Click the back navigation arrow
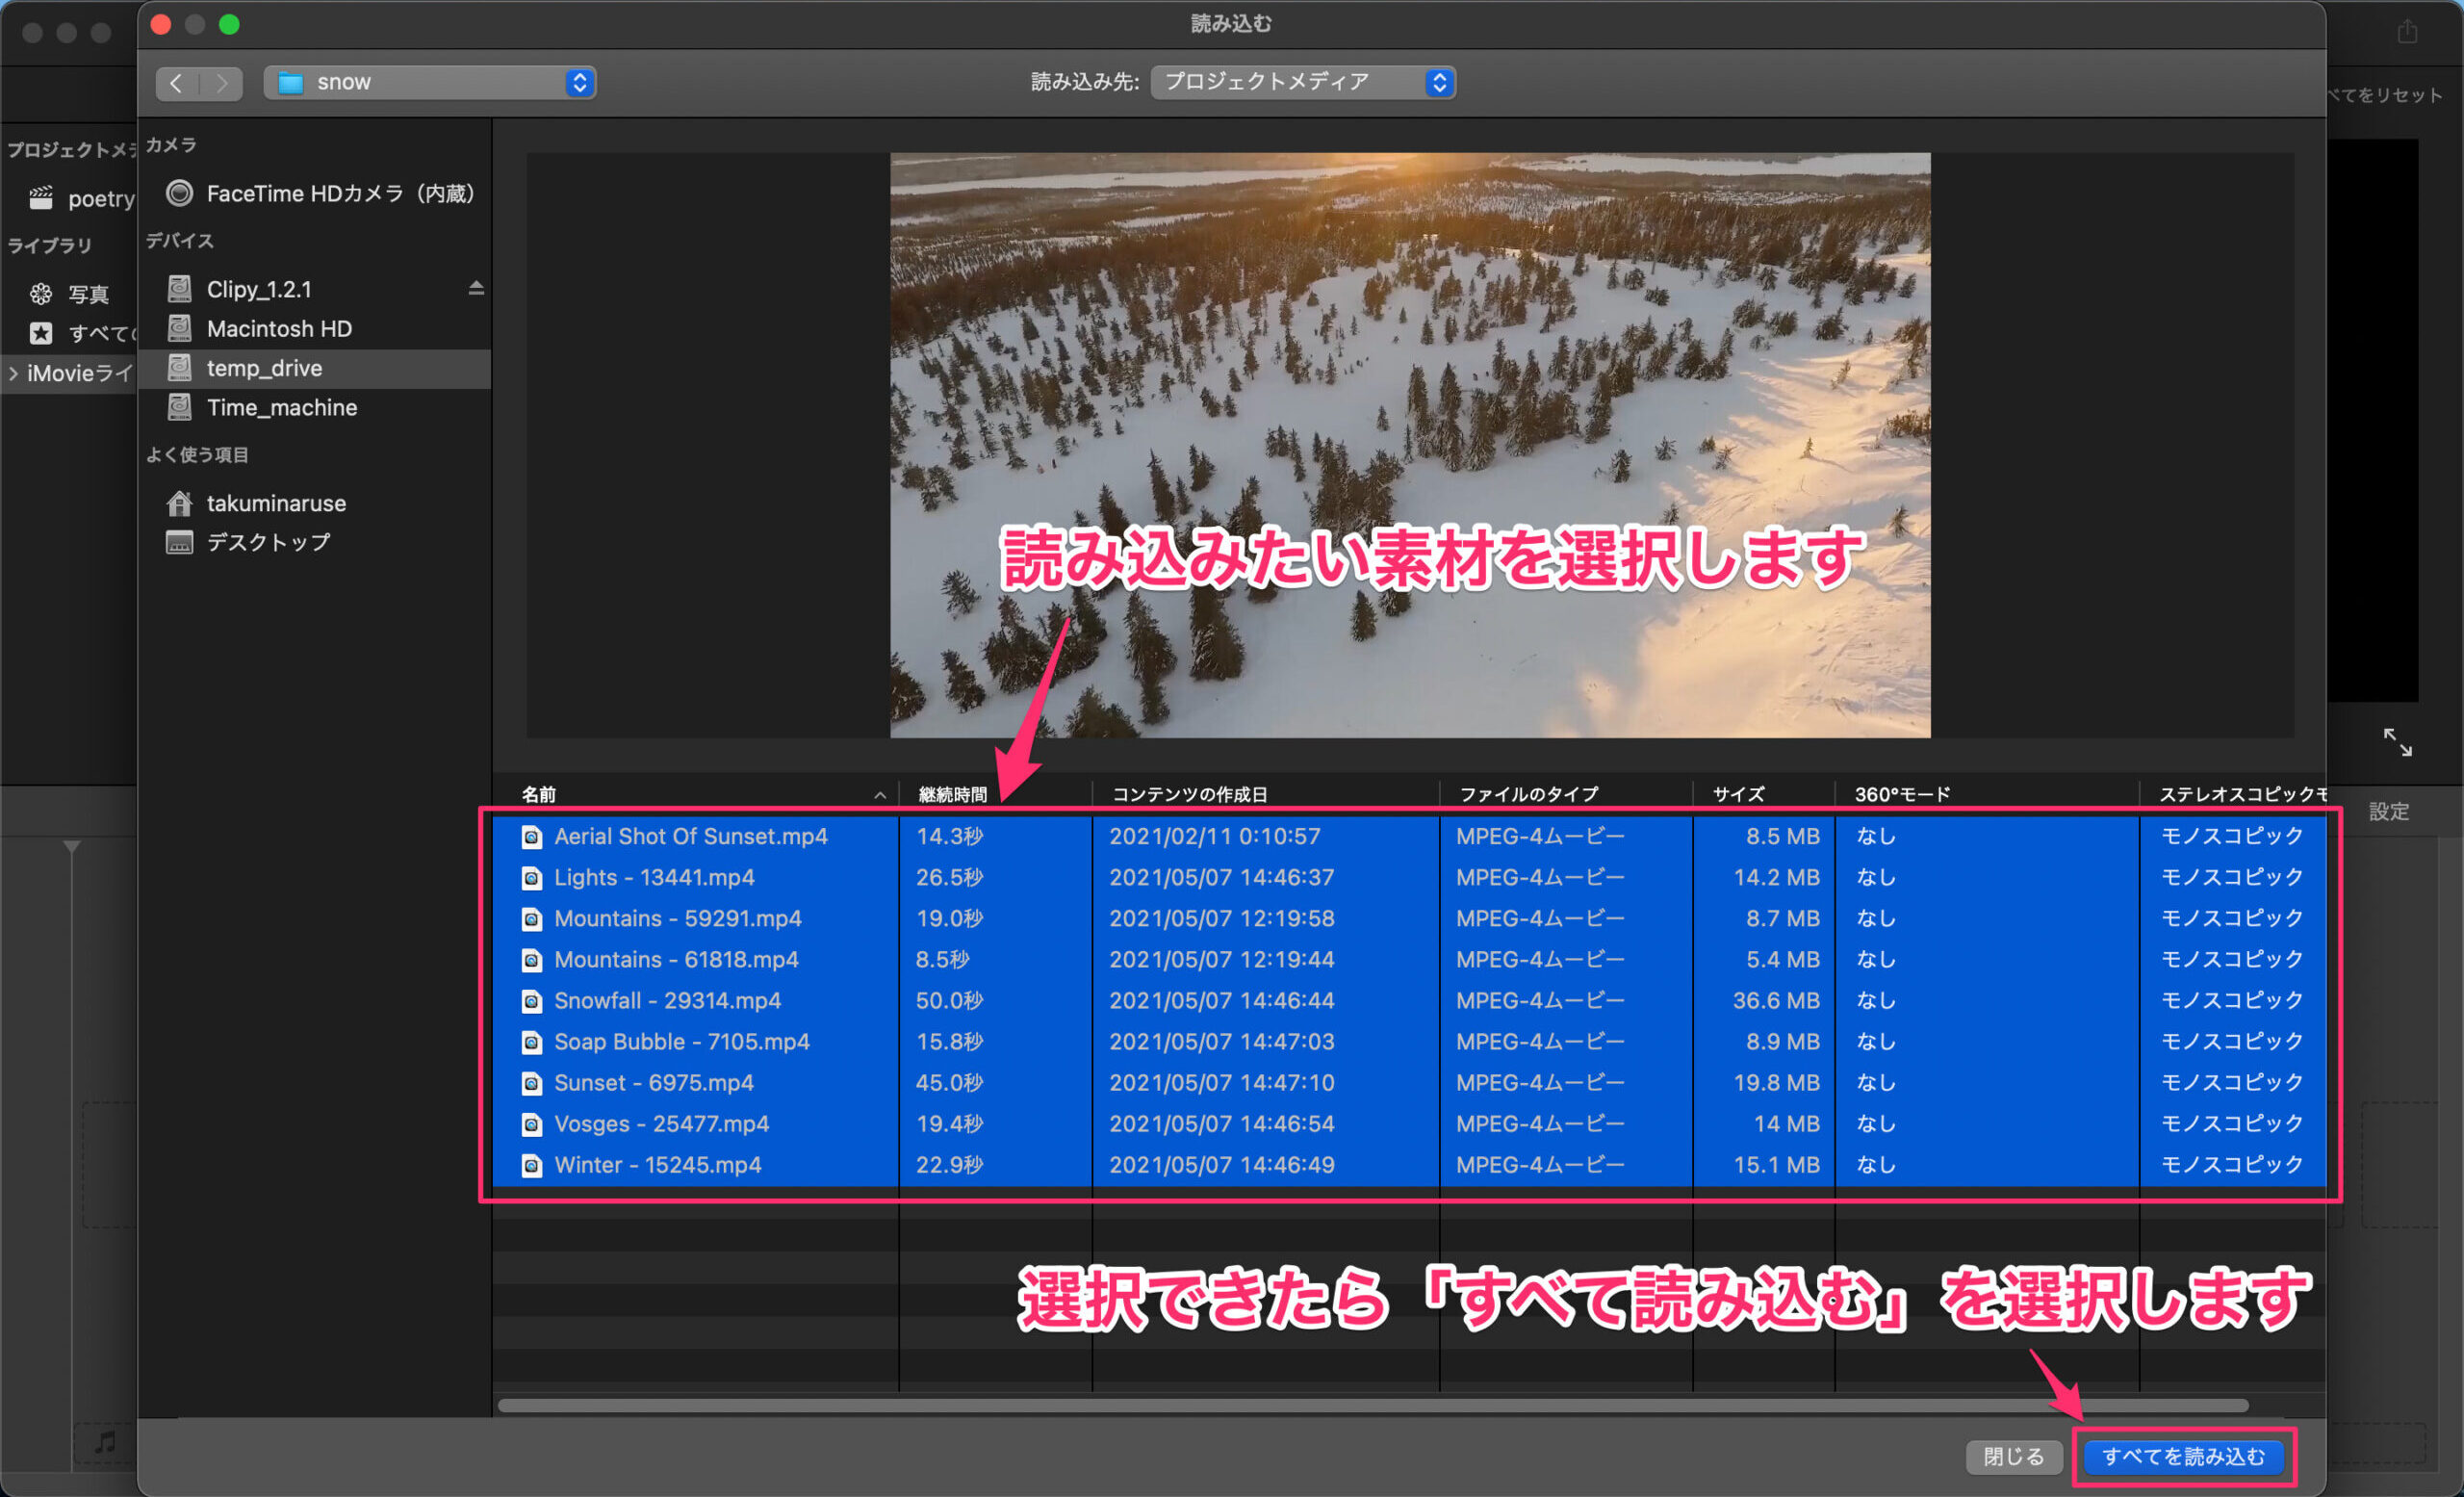 pos(177,82)
